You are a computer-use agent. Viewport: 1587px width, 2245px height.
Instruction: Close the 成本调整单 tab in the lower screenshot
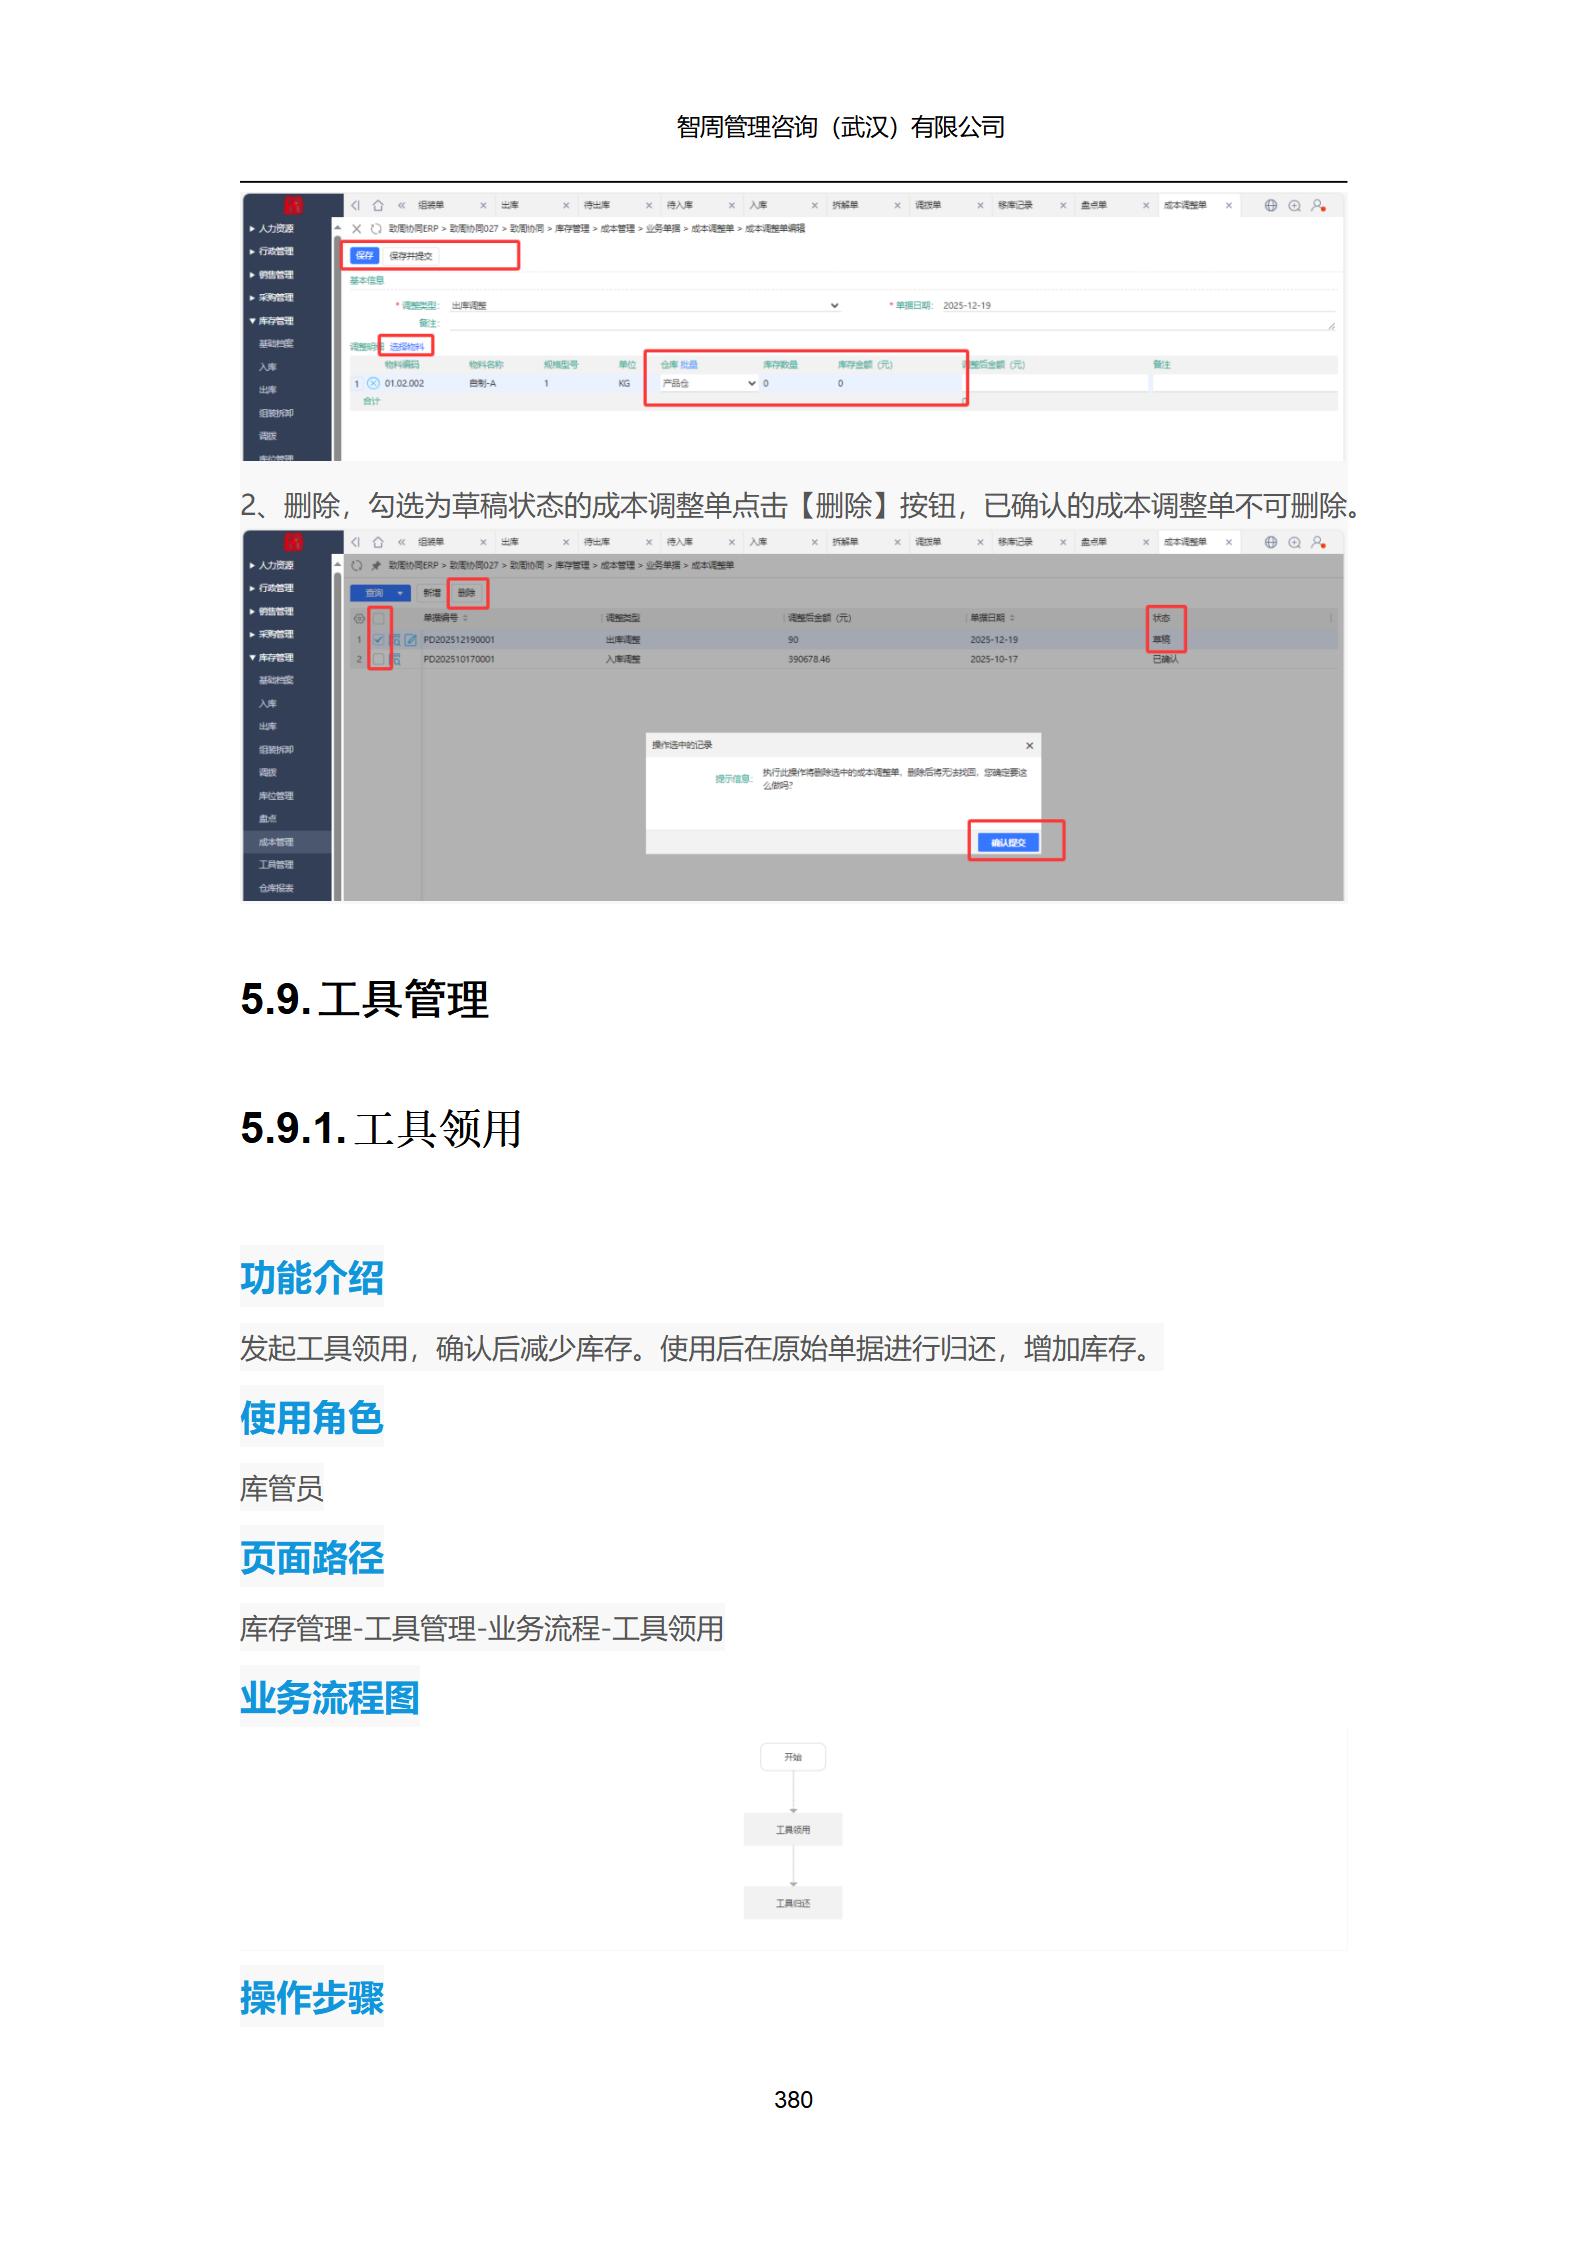point(1229,543)
